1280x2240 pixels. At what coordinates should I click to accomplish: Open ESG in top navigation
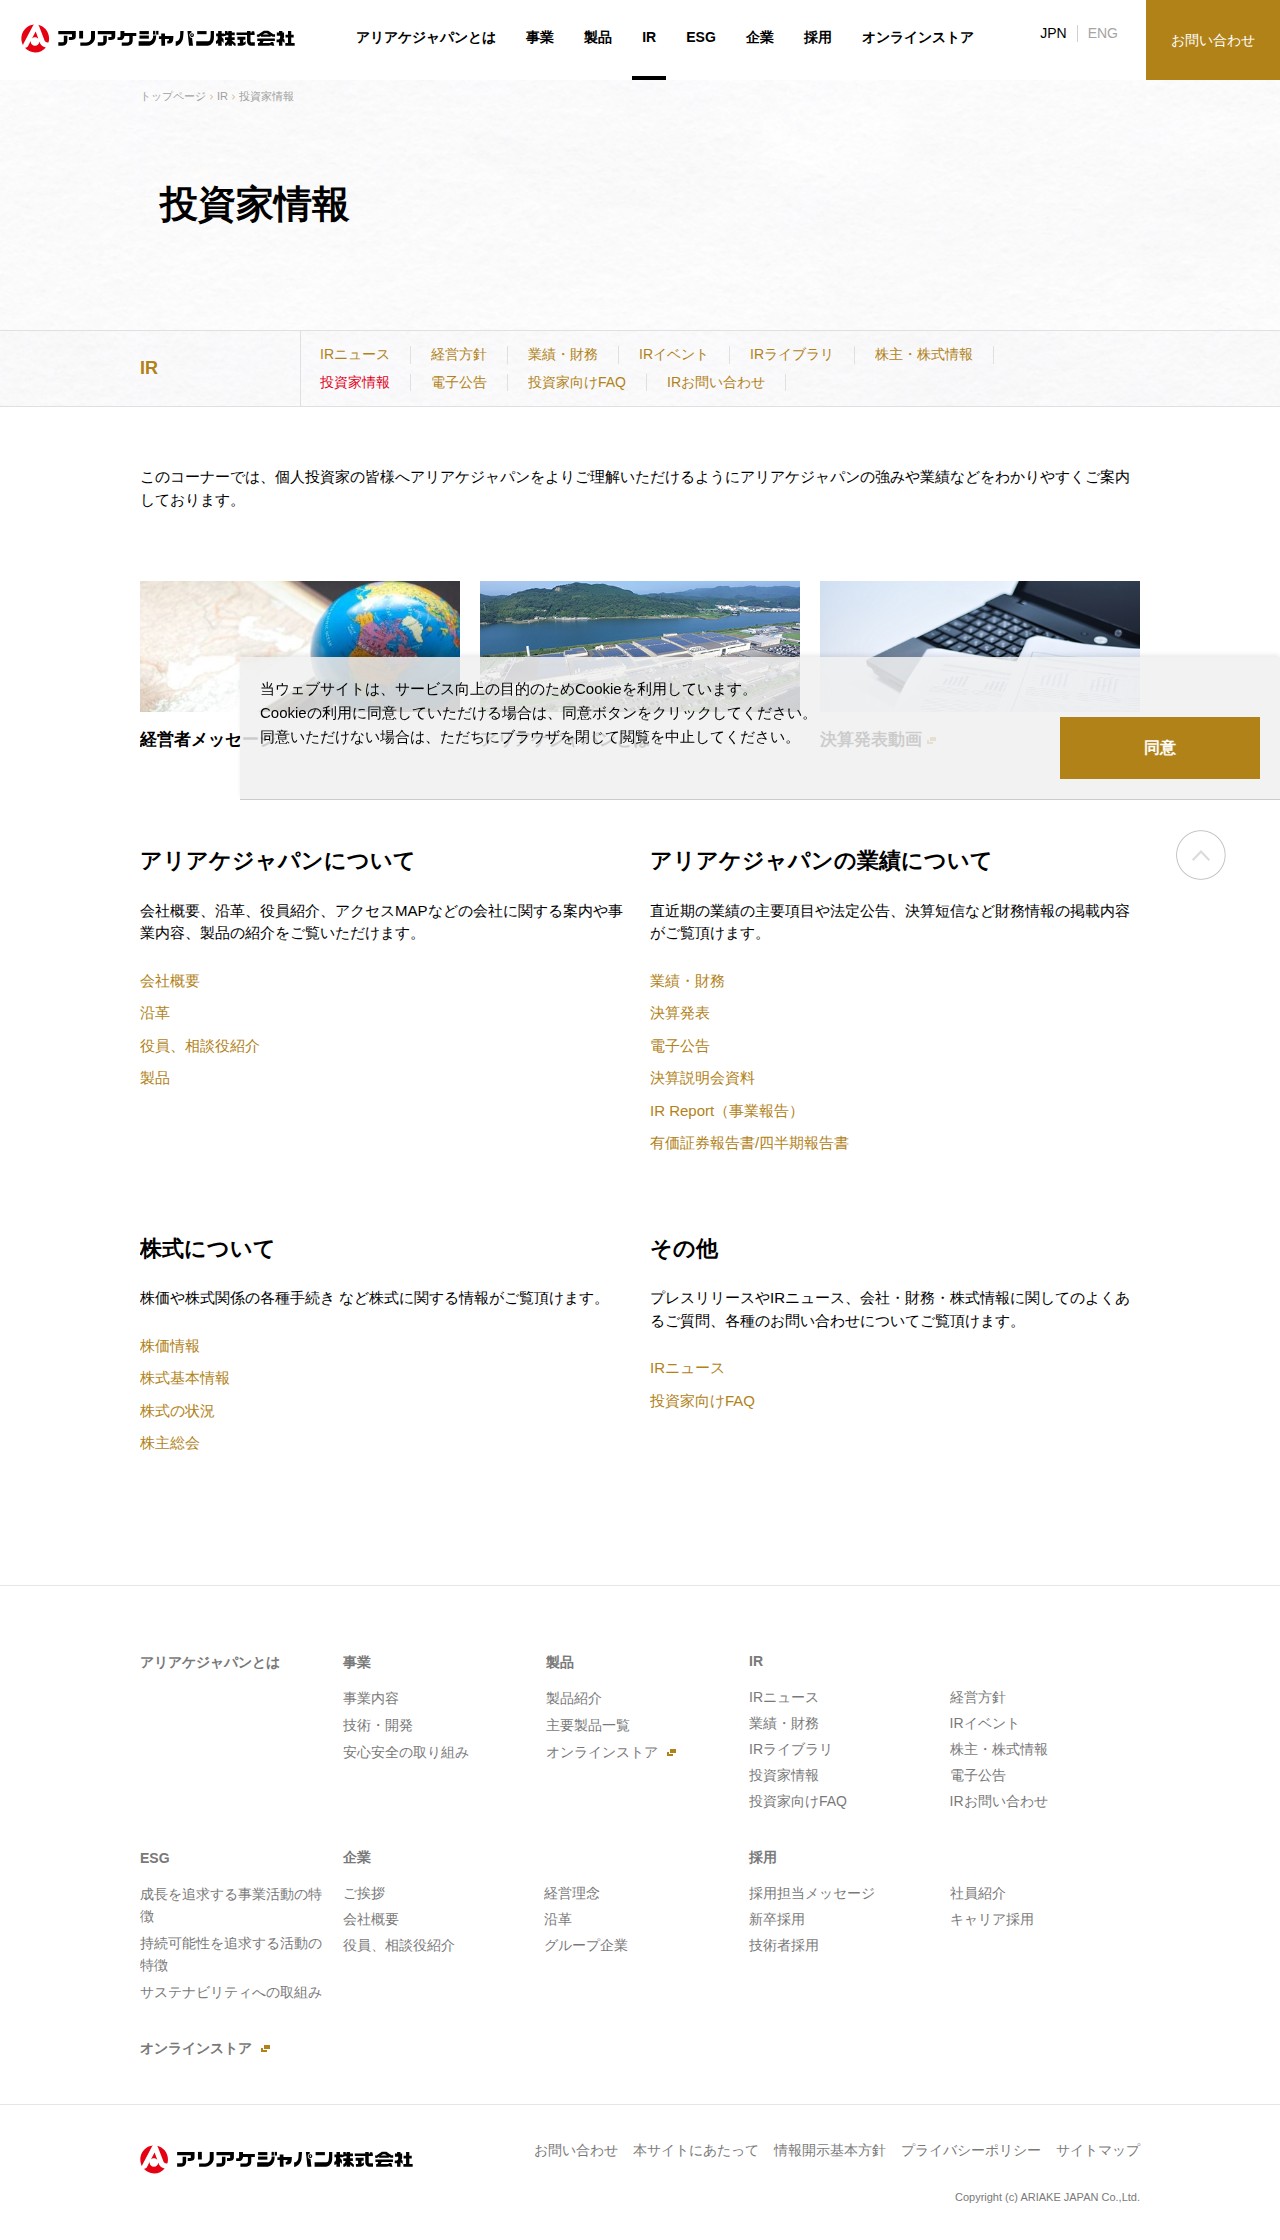coord(701,38)
